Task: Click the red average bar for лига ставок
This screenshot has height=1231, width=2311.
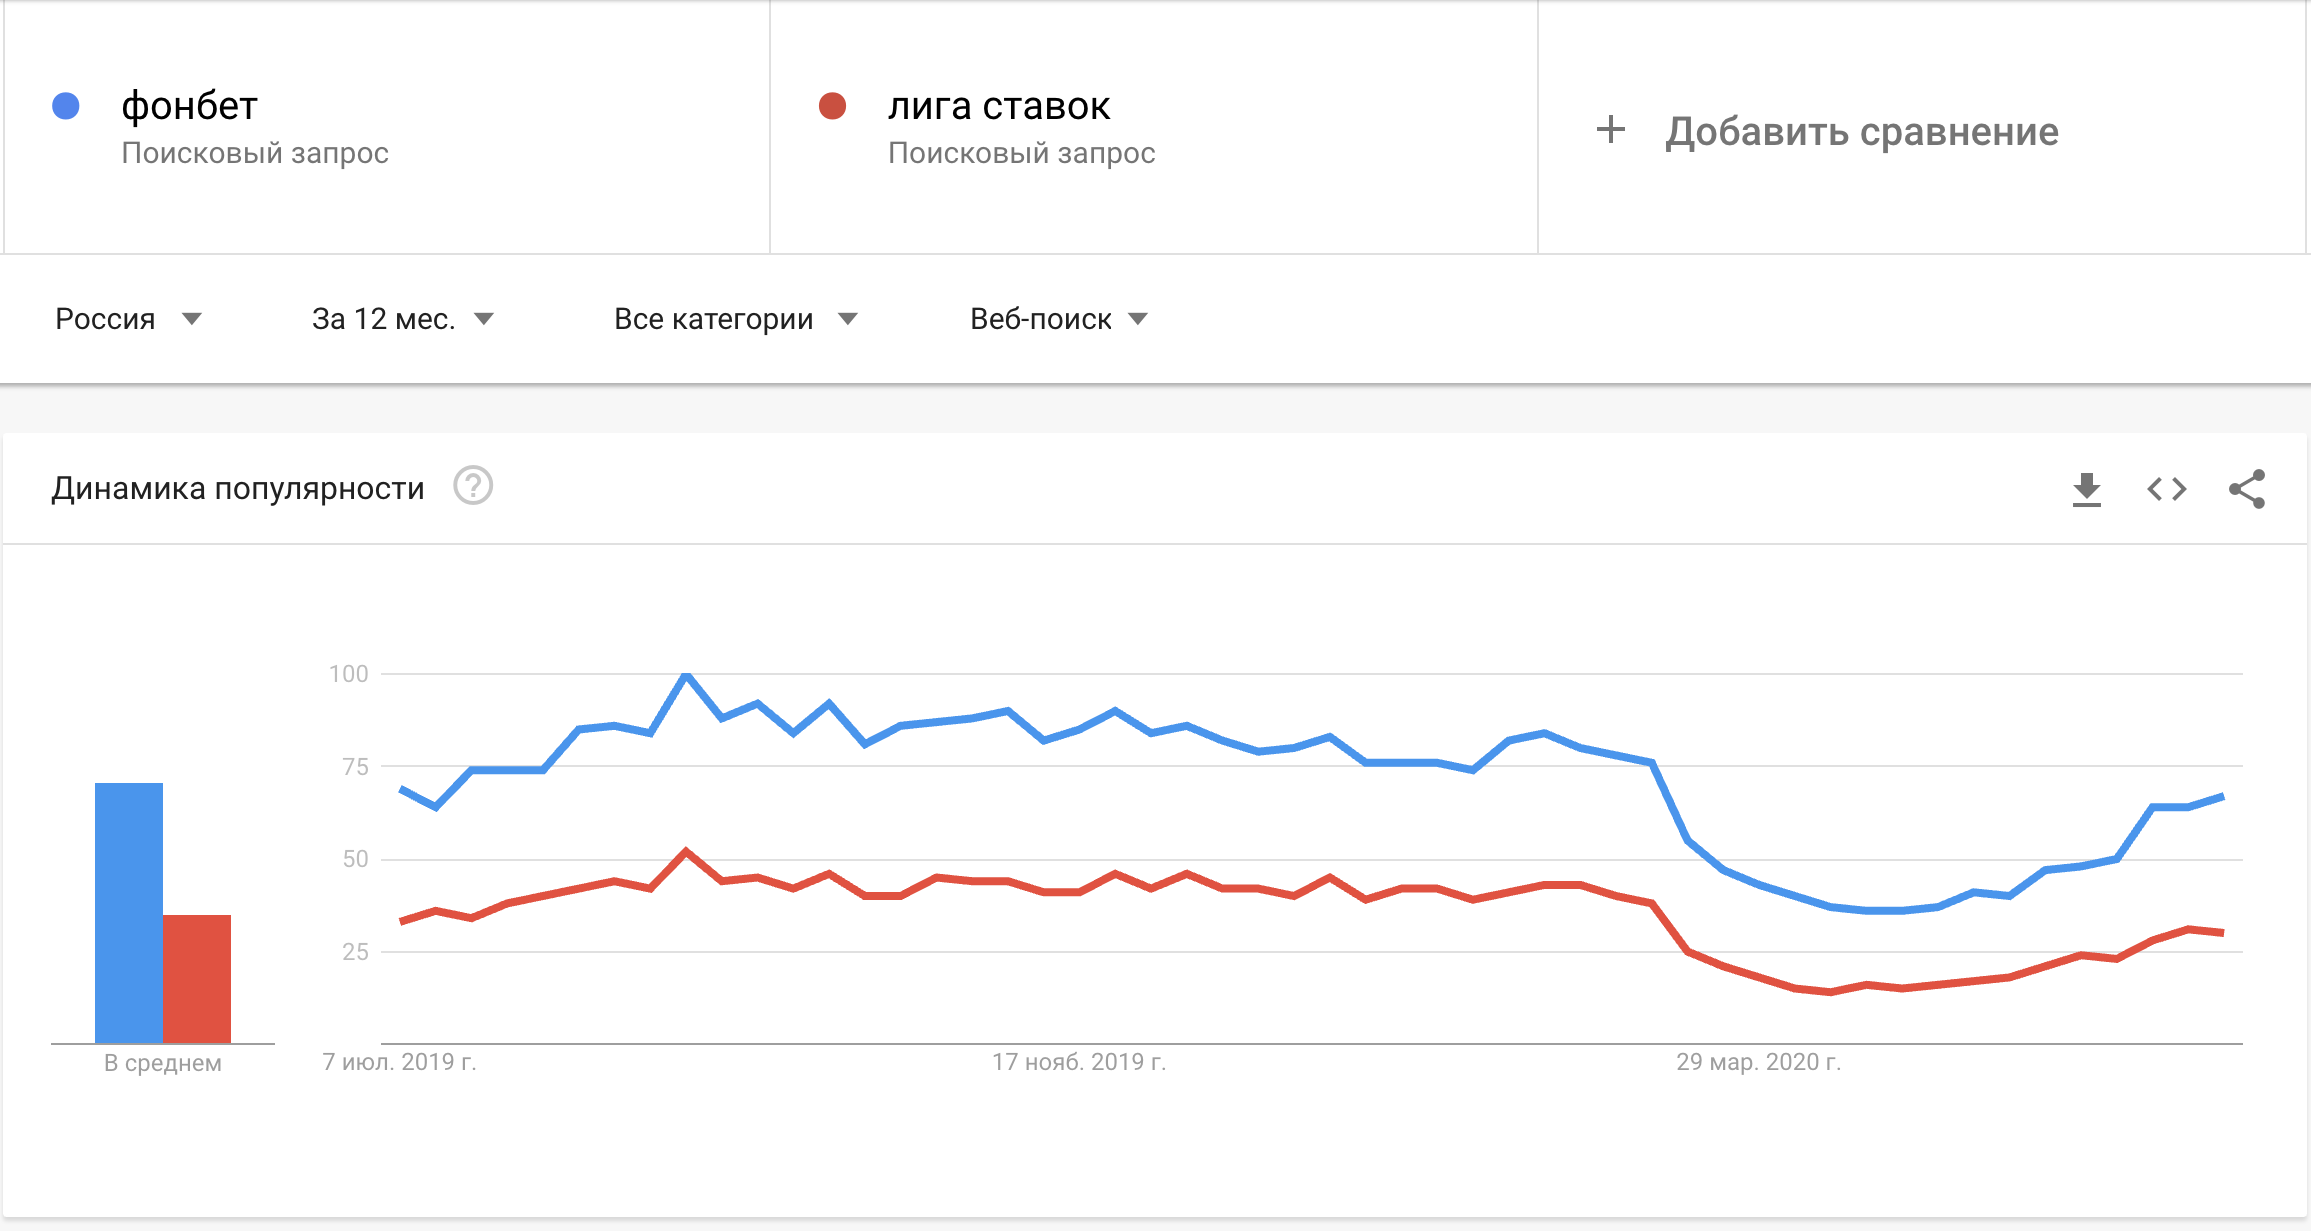Action: pos(197,978)
